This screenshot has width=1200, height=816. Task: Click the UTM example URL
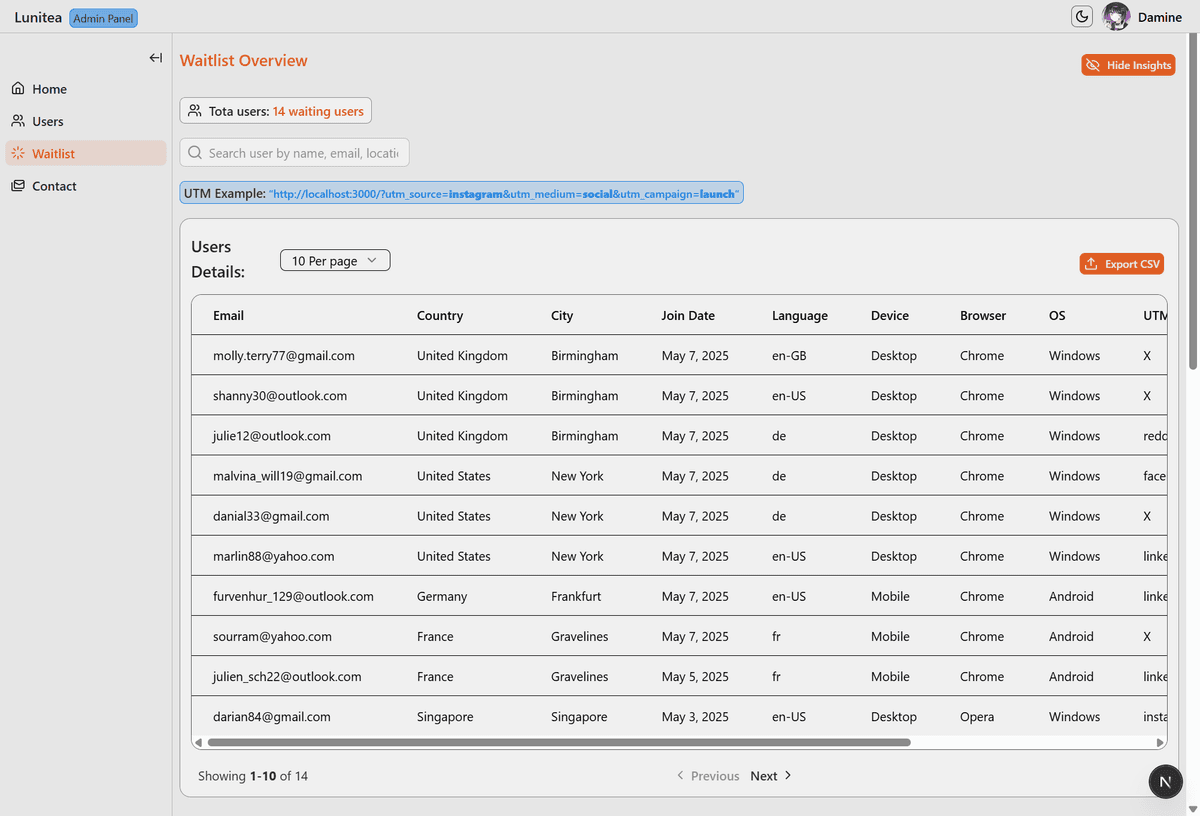tap(505, 194)
